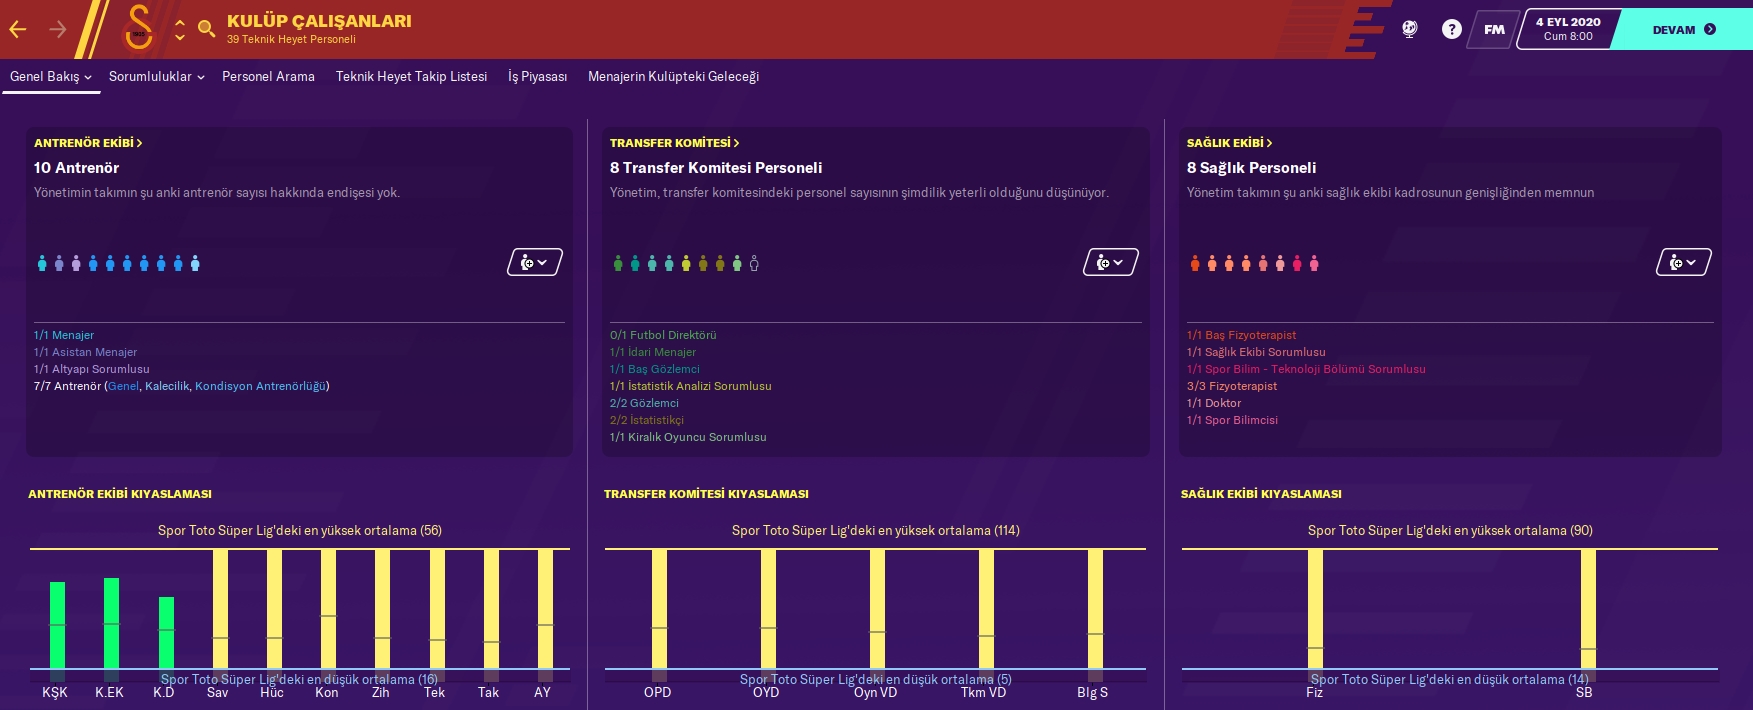Image resolution: width=1753 pixels, height=710 pixels.
Task: Click the search magnifier icon
Action: [x=206, y=29]
